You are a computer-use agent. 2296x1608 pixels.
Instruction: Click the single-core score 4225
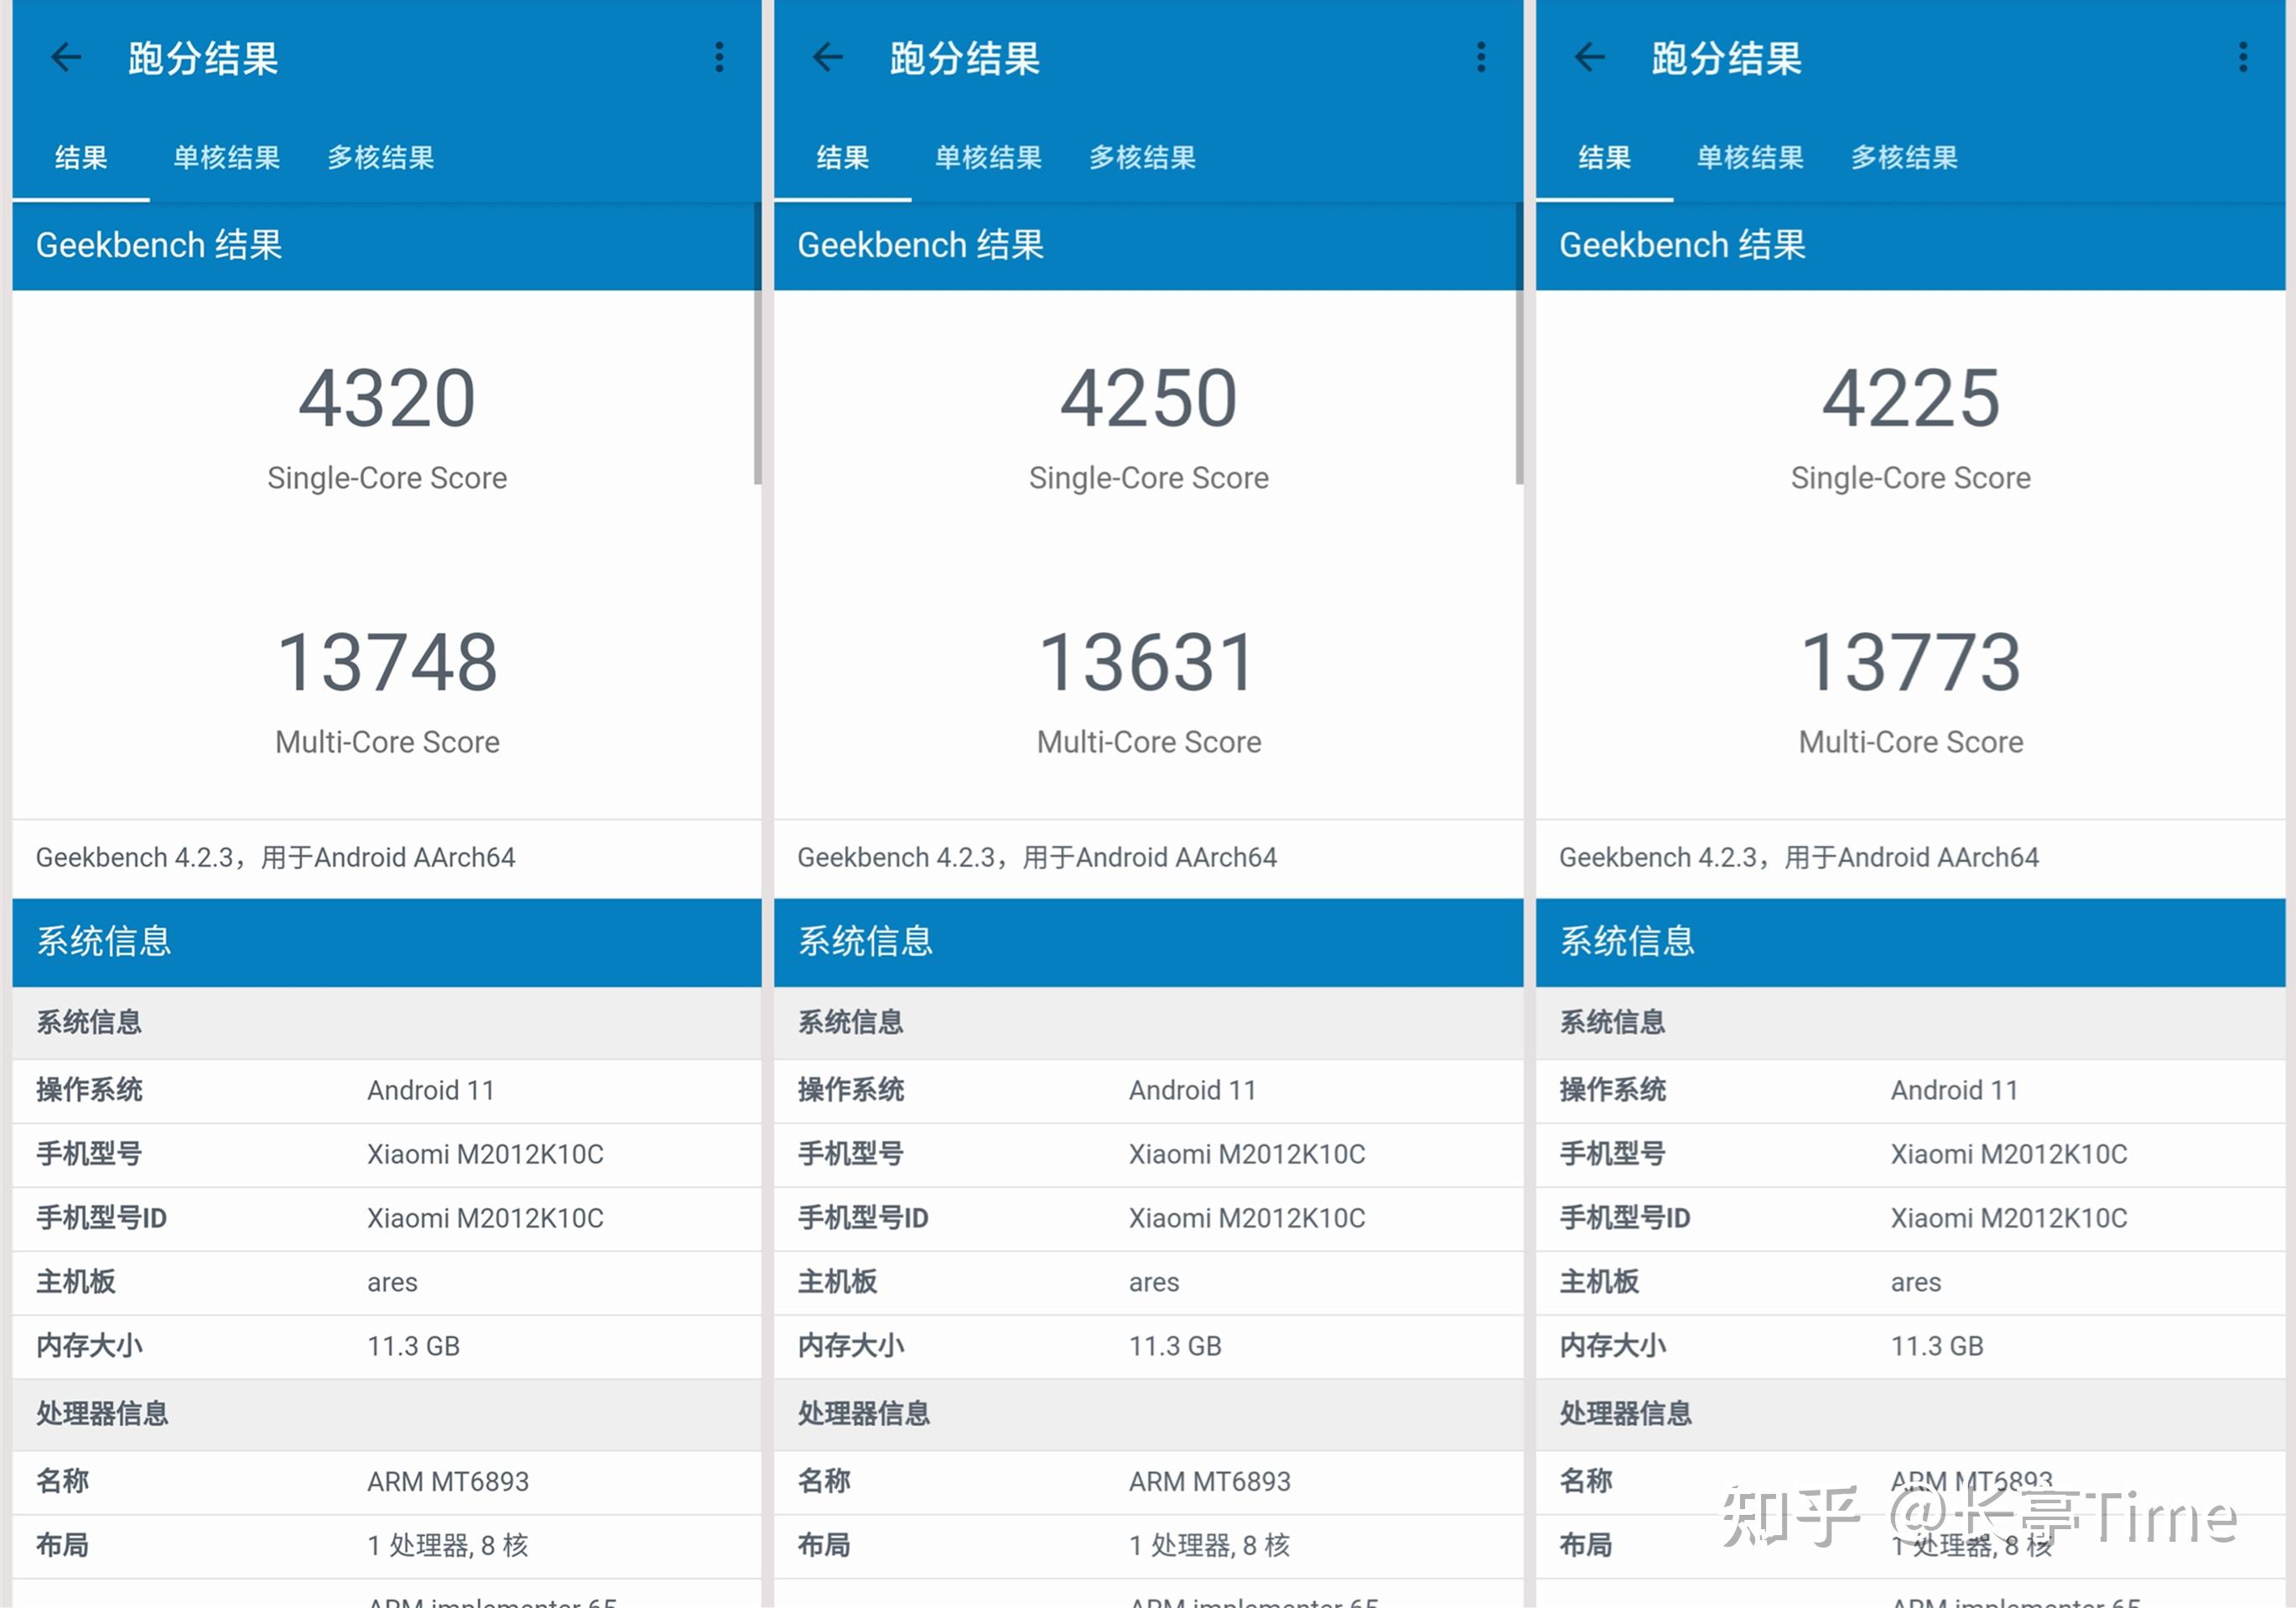[1911, 398]
